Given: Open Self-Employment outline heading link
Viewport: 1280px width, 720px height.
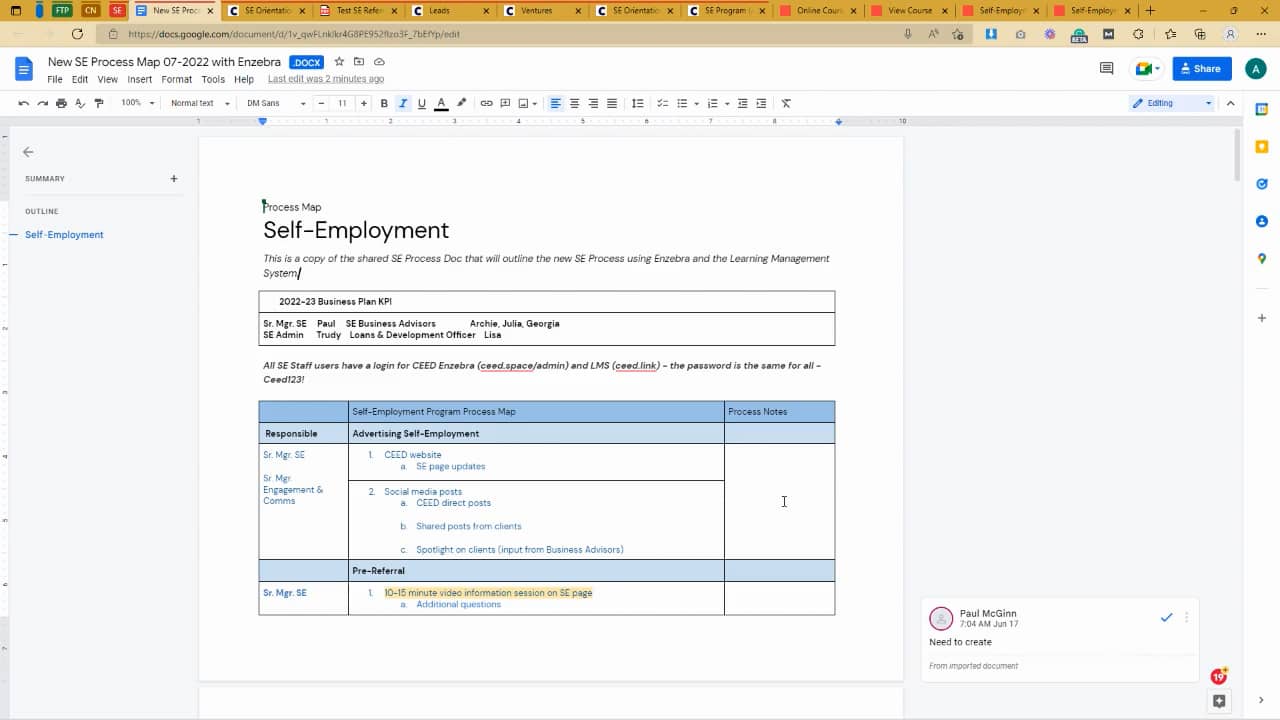Looking at the screenshot, I should pyautogui.click(x=64, y=235).
